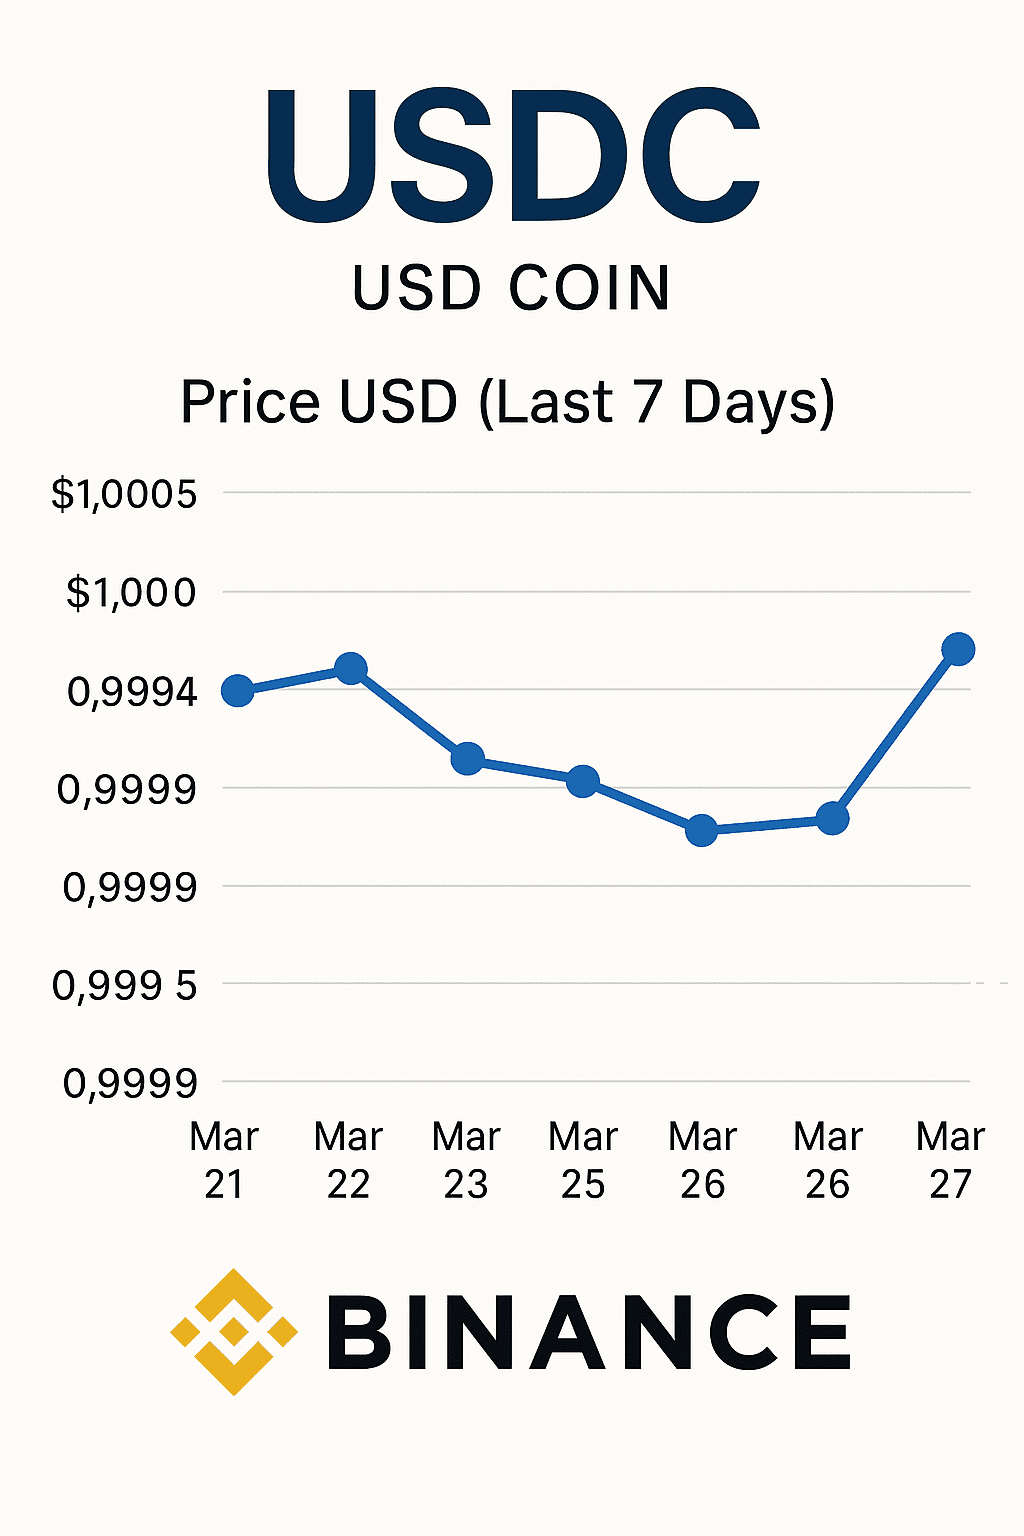Viewport: 1024px width, 1536px height.
Task: Click the Mar 21 date label
Action: [x=224, y=1160]
